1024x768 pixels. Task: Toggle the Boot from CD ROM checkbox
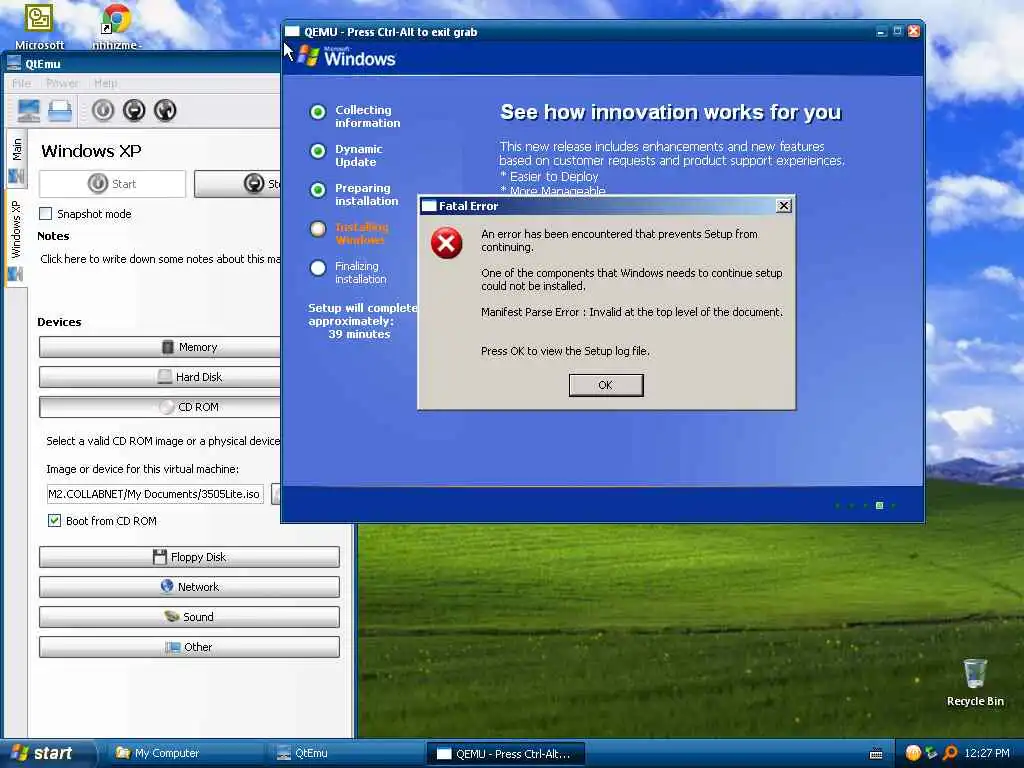(x=54, y=520)
